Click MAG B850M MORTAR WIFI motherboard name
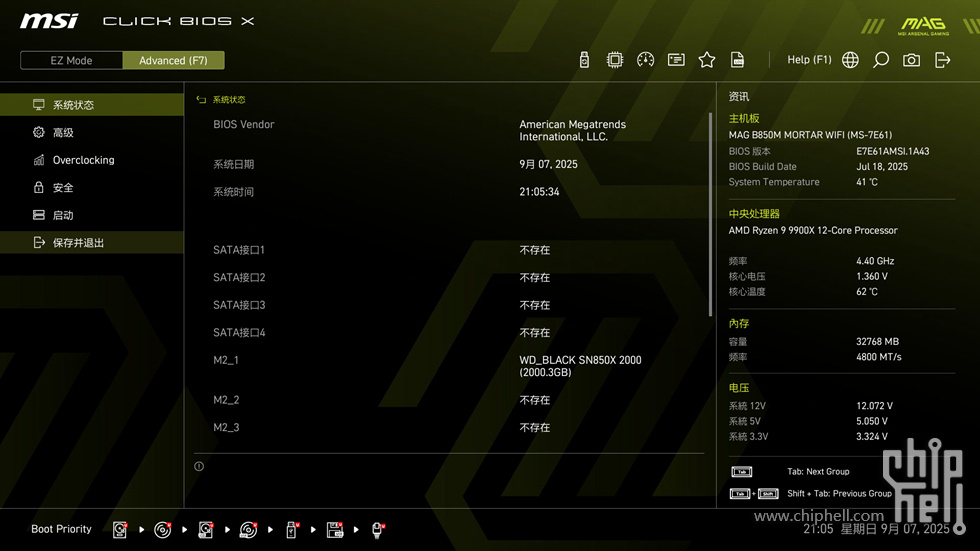The width and height of the screenshot is (980, 551). tap(810, 135)
